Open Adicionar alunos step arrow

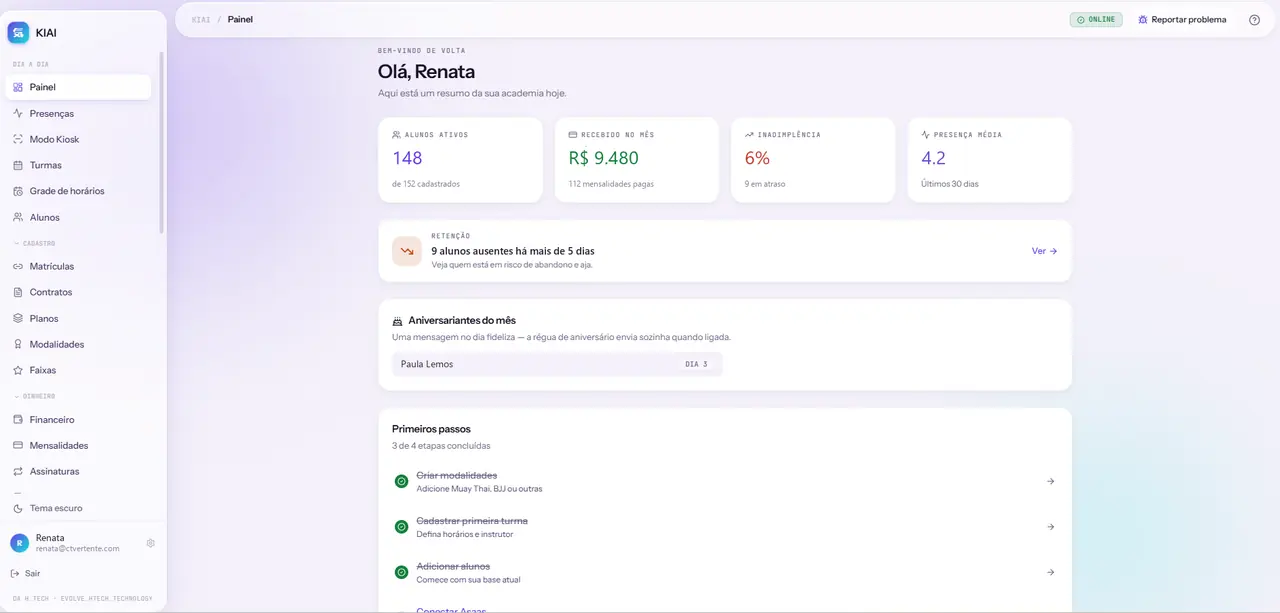point(1050,572)
